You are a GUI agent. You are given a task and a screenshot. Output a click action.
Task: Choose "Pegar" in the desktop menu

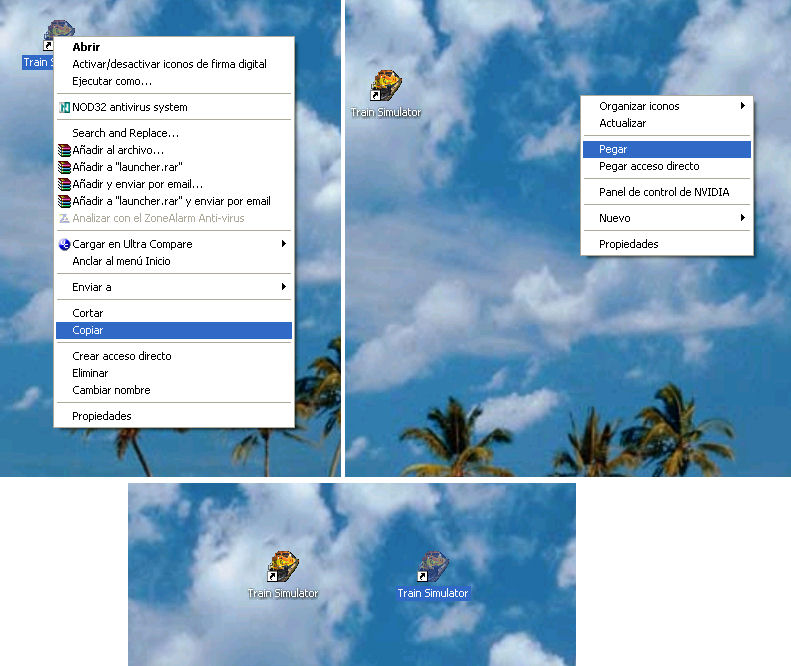(613, 149)
